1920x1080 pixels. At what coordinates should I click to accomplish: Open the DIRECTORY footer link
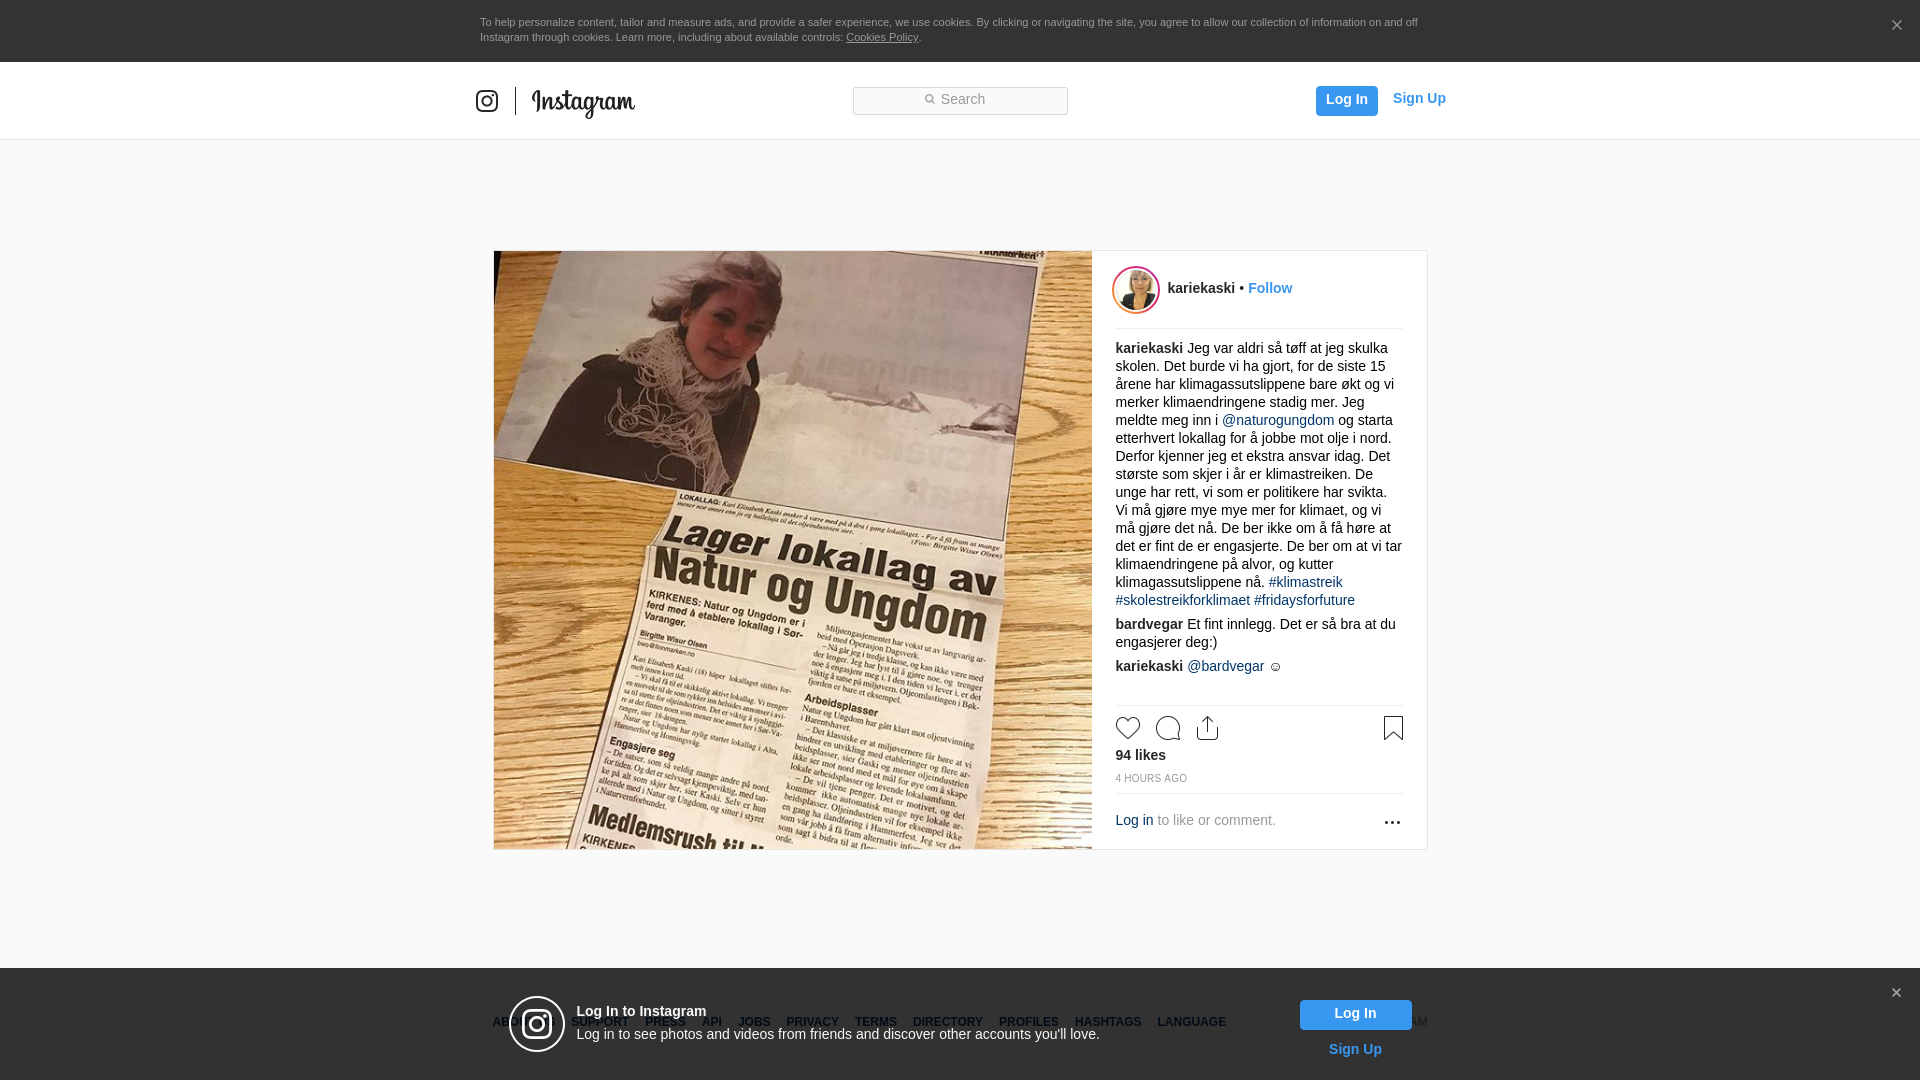(948, 1022)
